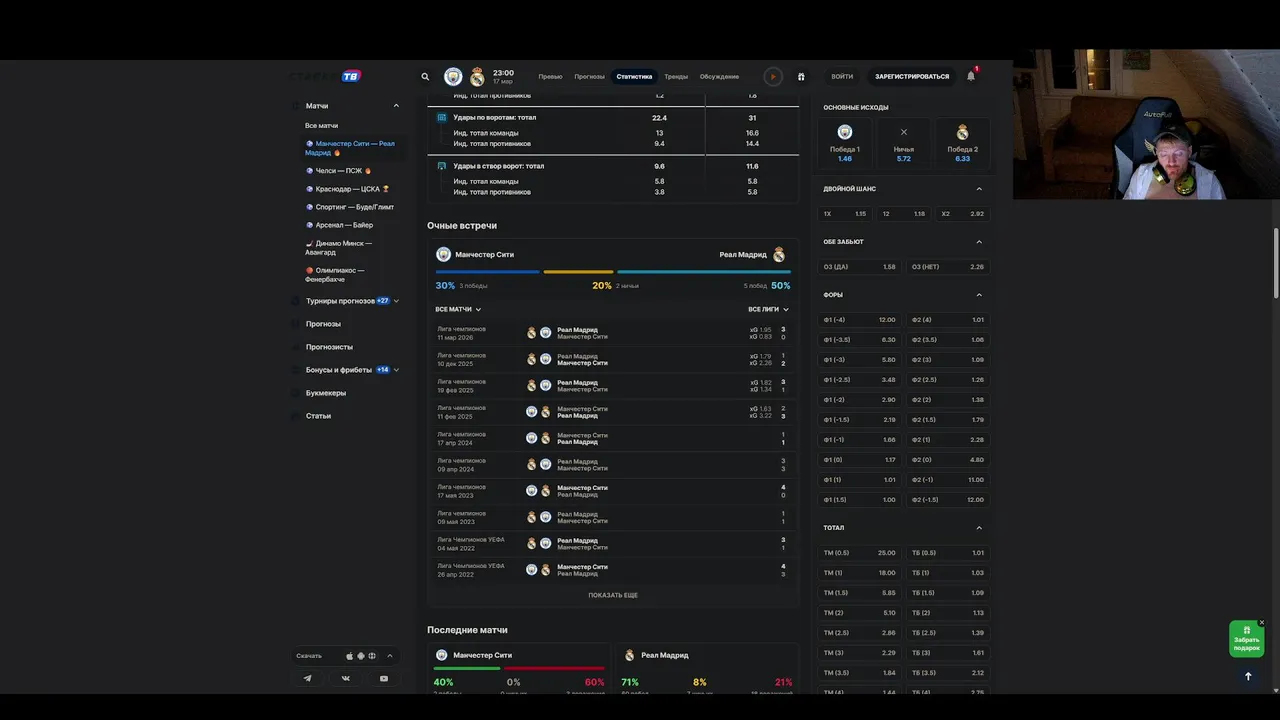
Task: Open the Все матчи filter dropdown
Action: pos(458,309)
